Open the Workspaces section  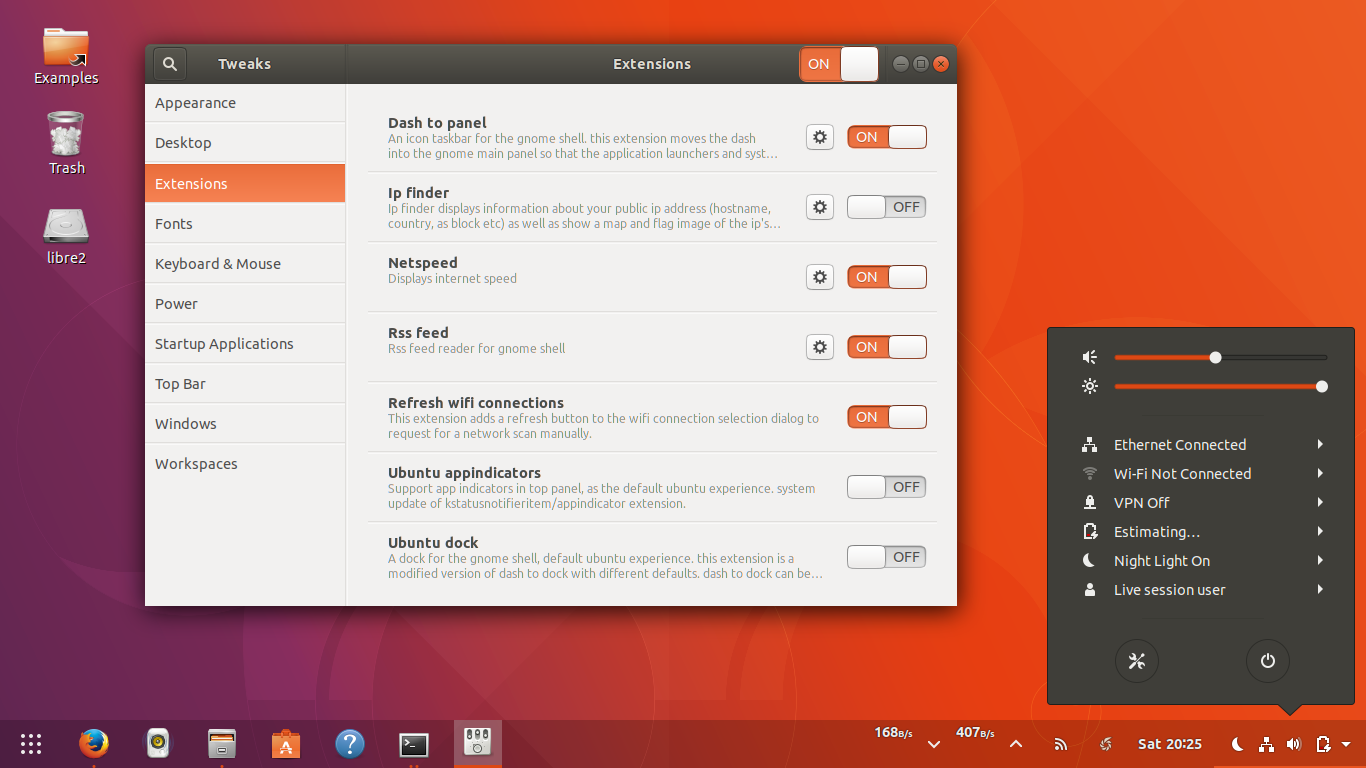tap(245, 464)
